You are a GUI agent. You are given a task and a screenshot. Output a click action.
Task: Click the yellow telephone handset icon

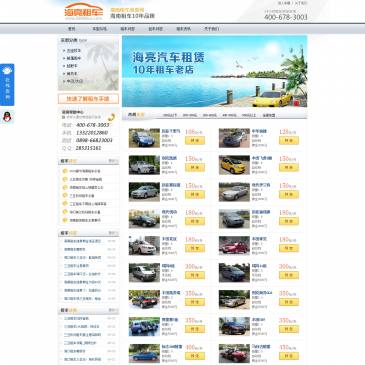pyautogui.click(x=111, y=117)
